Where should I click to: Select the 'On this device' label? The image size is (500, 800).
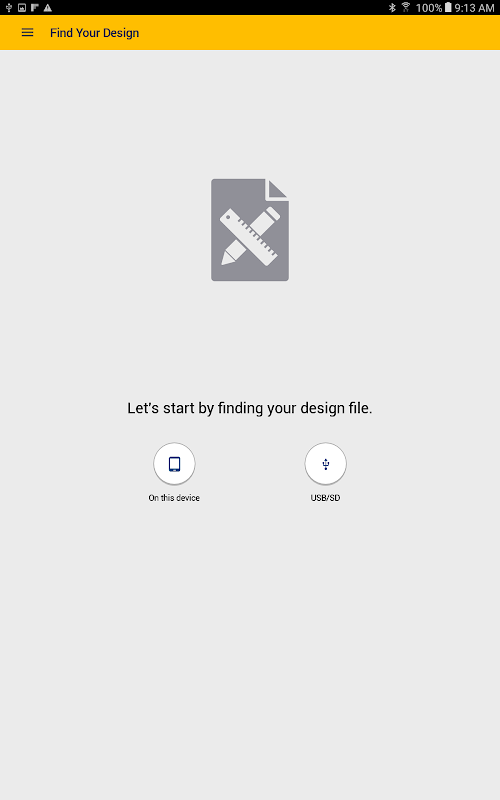[x=174, y=498]
